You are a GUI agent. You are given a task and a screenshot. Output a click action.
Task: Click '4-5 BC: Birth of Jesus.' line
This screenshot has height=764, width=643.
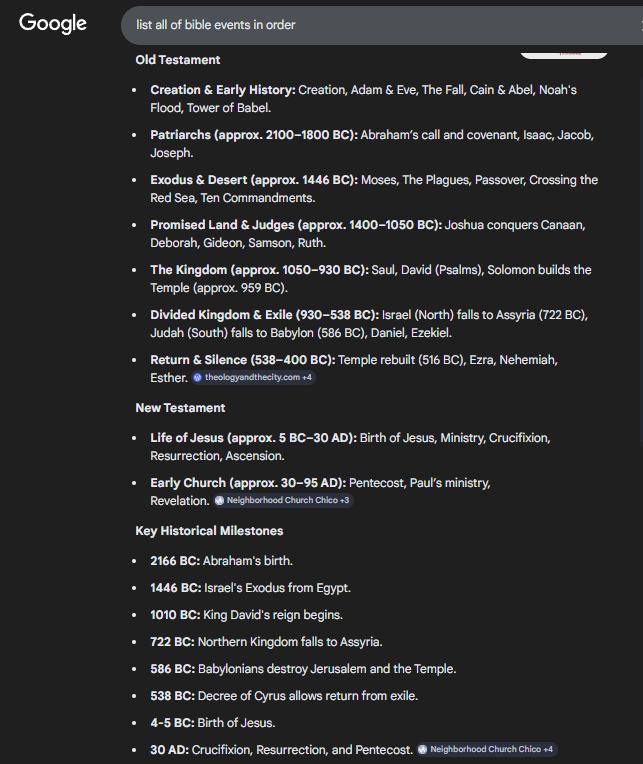pyautogui.click(x=212, y=723)
